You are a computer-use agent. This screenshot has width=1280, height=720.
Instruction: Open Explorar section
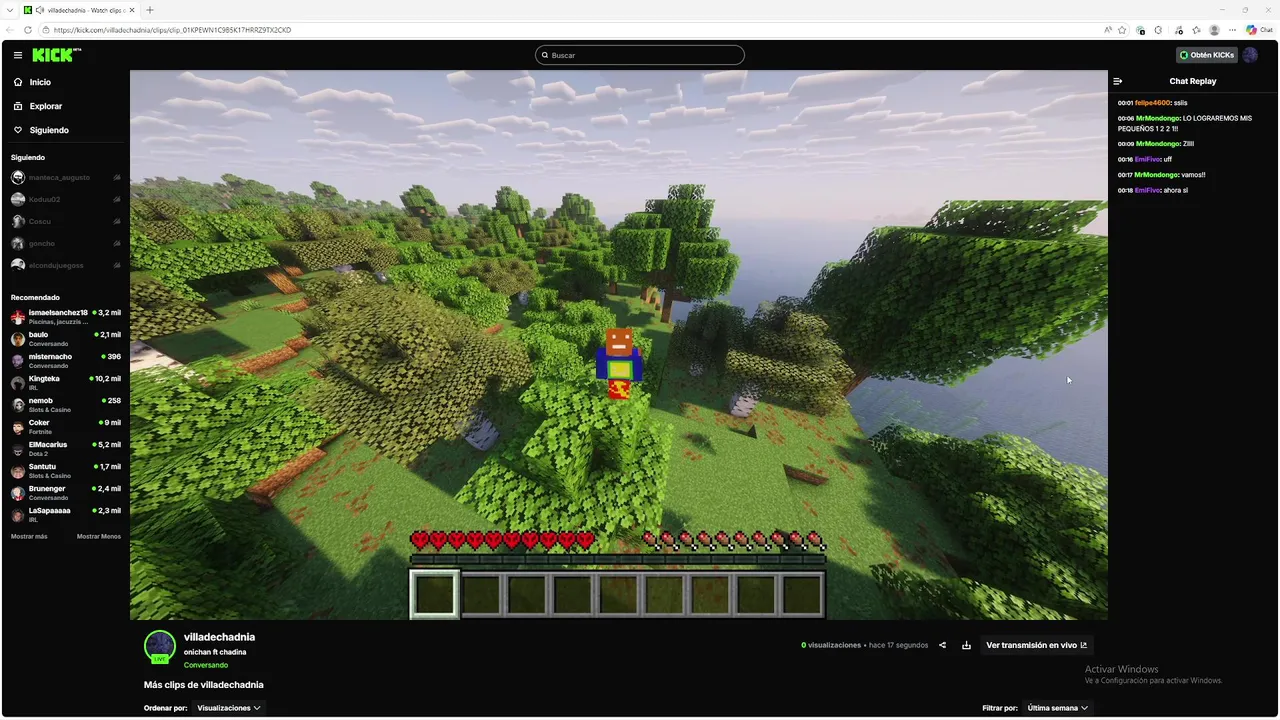38,106
